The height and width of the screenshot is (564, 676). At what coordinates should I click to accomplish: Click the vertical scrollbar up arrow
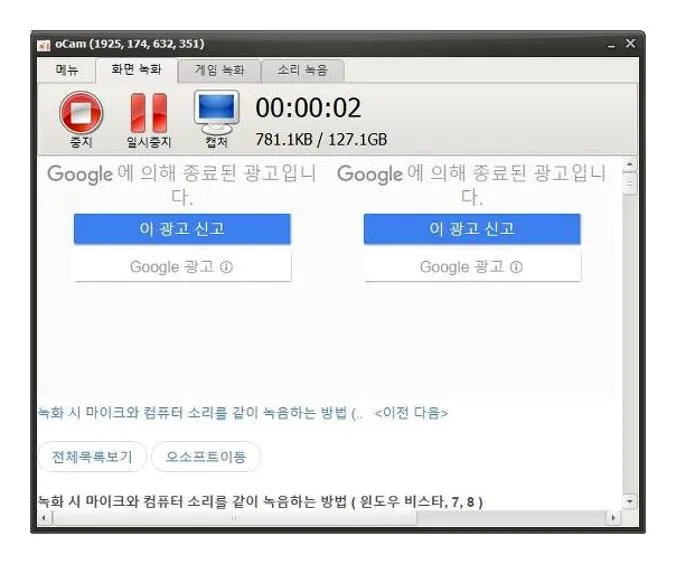[x=630, y=164]
